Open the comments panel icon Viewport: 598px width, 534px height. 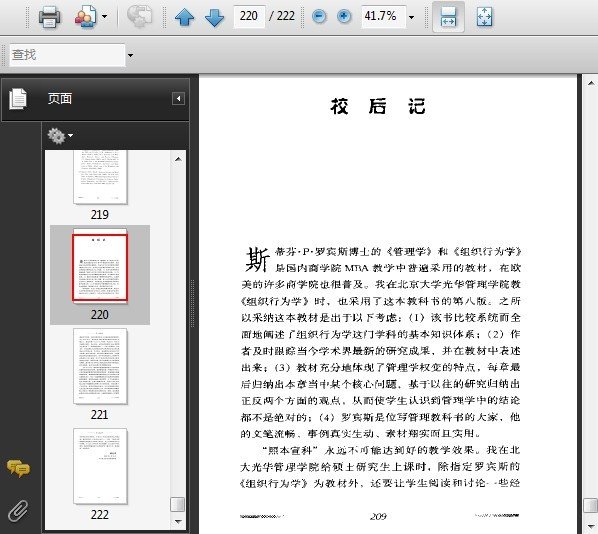point(18,468)
